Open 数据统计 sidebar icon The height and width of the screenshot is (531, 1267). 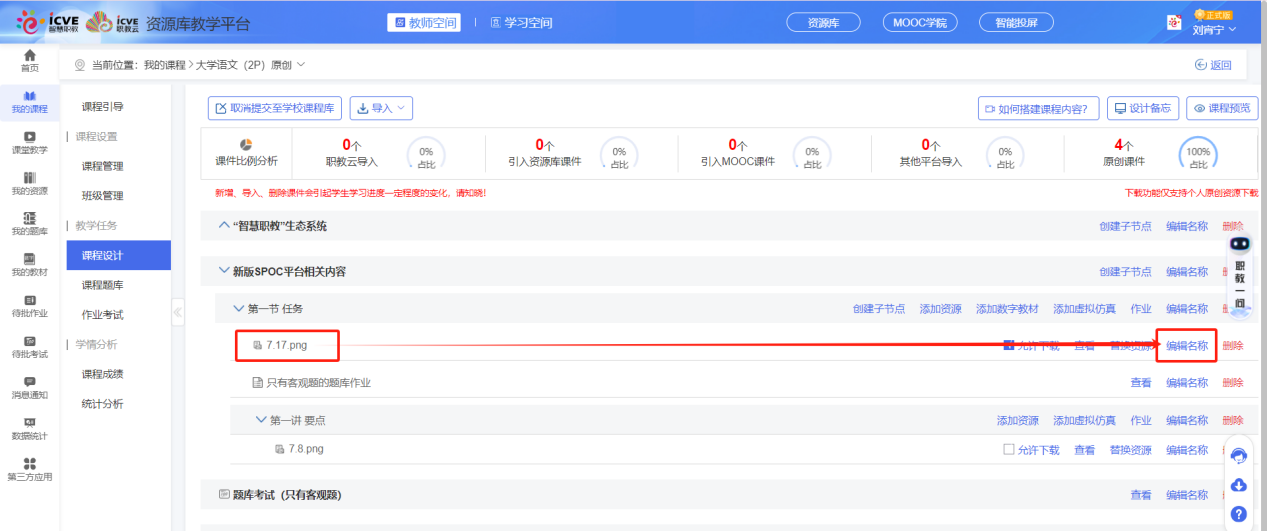[x=30, y=428]
